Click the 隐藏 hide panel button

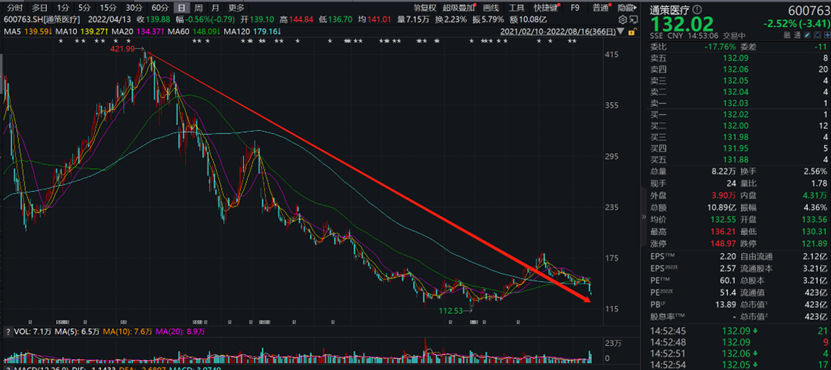point(626,7)
